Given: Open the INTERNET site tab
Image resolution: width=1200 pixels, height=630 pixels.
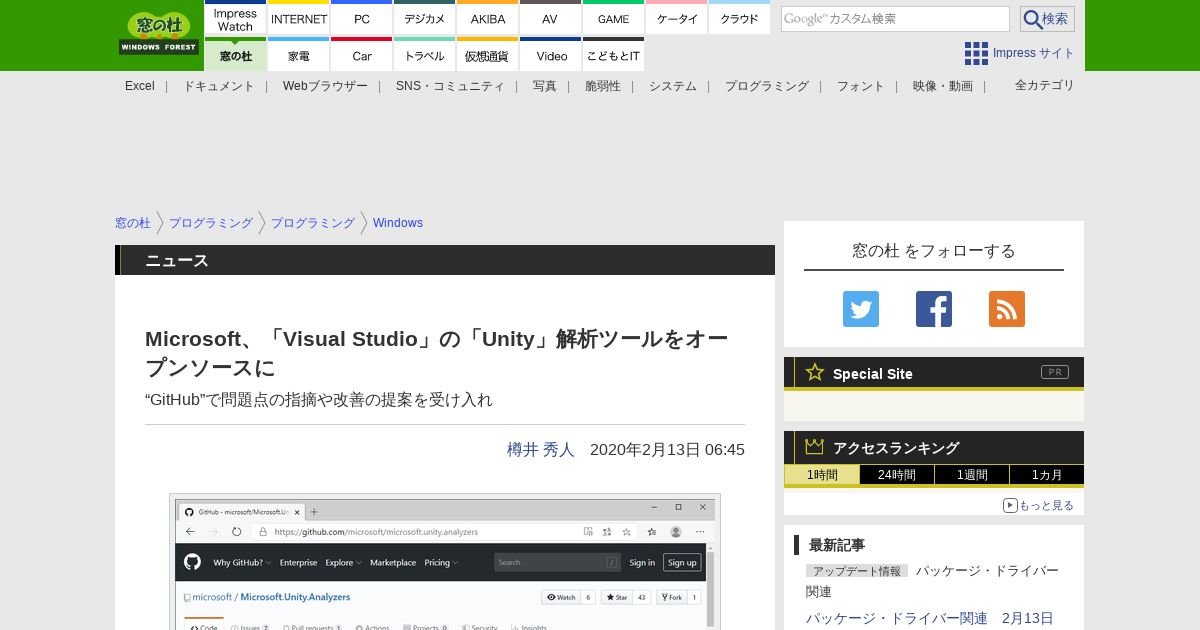Looking at the screenshot, I should 299,18.
